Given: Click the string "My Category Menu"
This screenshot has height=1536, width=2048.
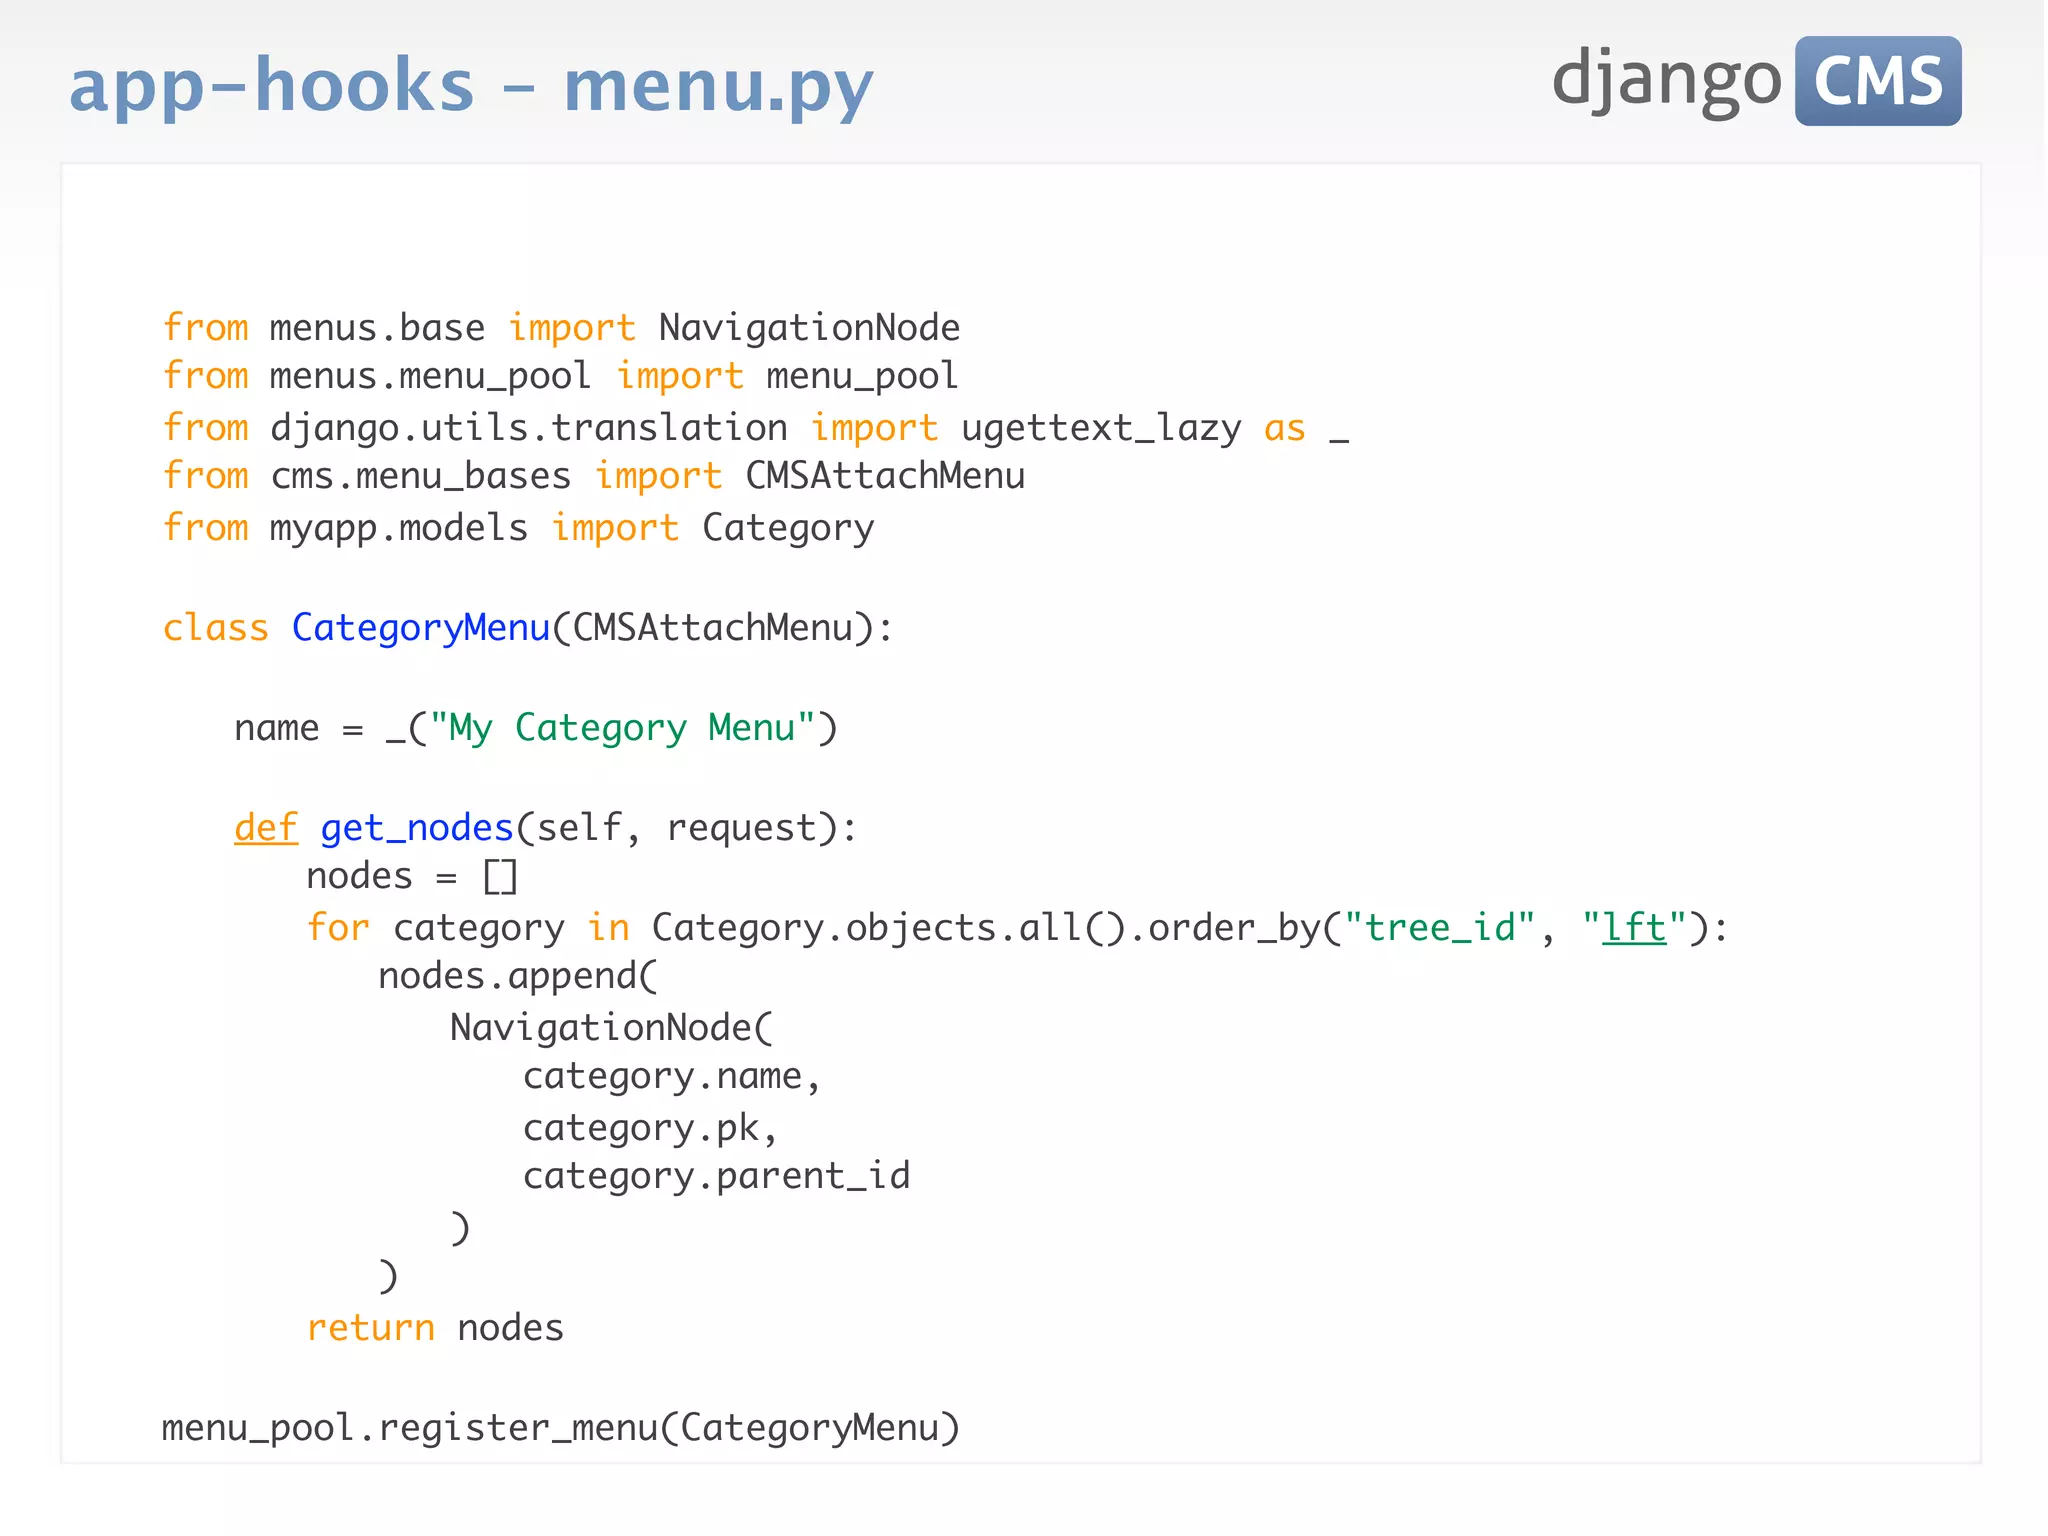Looking at the screenshot, I should pyautogui.click(x=621, y=728).
